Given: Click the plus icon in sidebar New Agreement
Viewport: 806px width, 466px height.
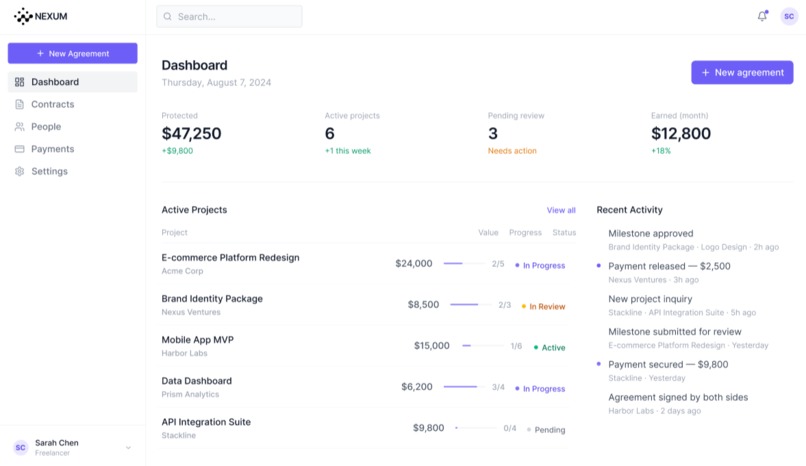Looking at the screenshot, I should (x=40, y=53).
